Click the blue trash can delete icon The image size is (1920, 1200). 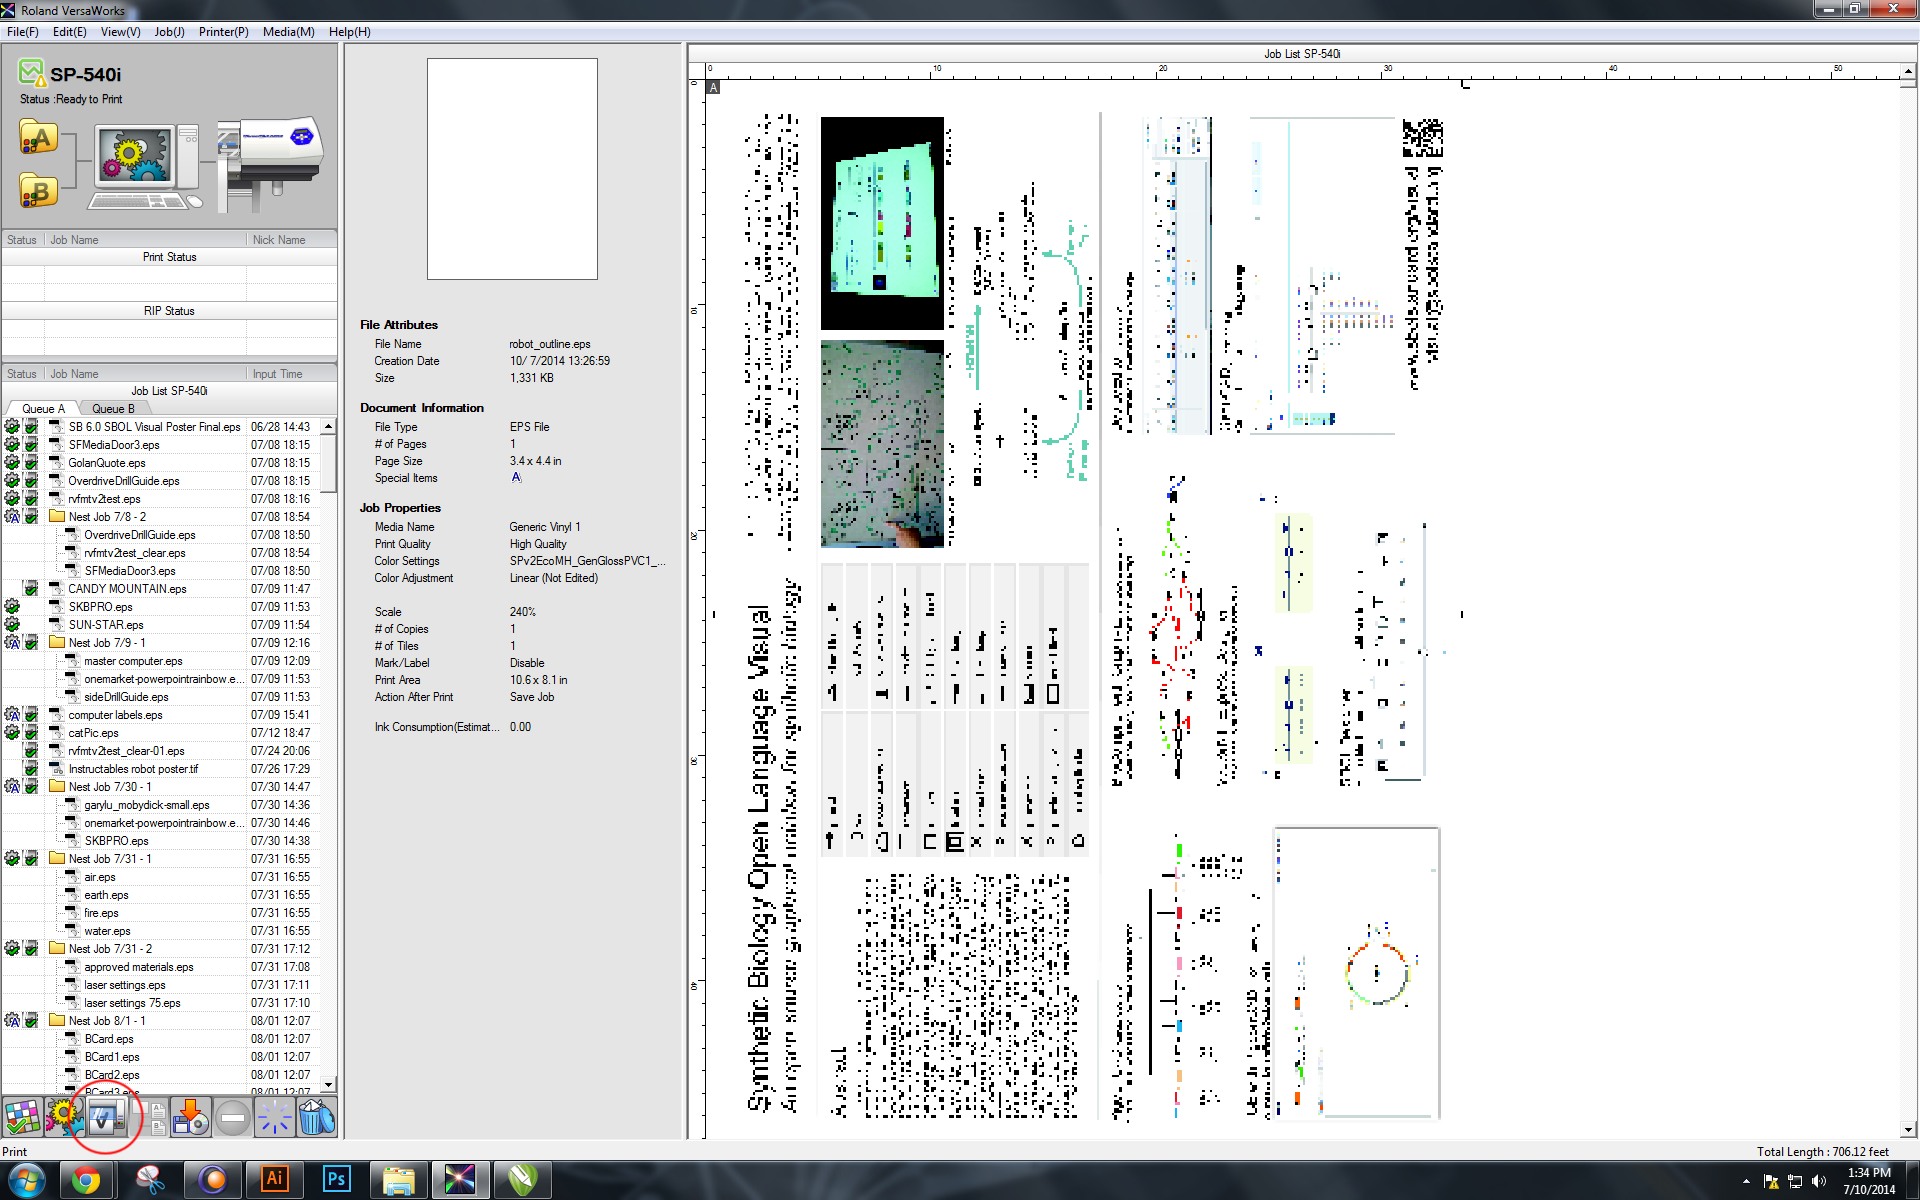316,1117
